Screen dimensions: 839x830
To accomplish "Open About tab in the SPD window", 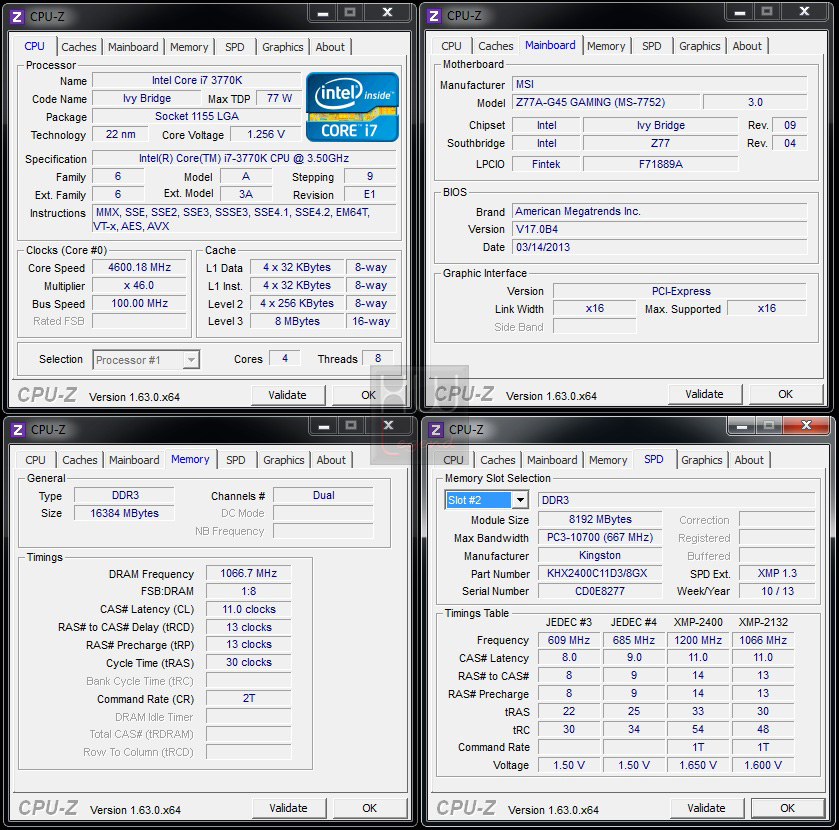I will point(749,460).
